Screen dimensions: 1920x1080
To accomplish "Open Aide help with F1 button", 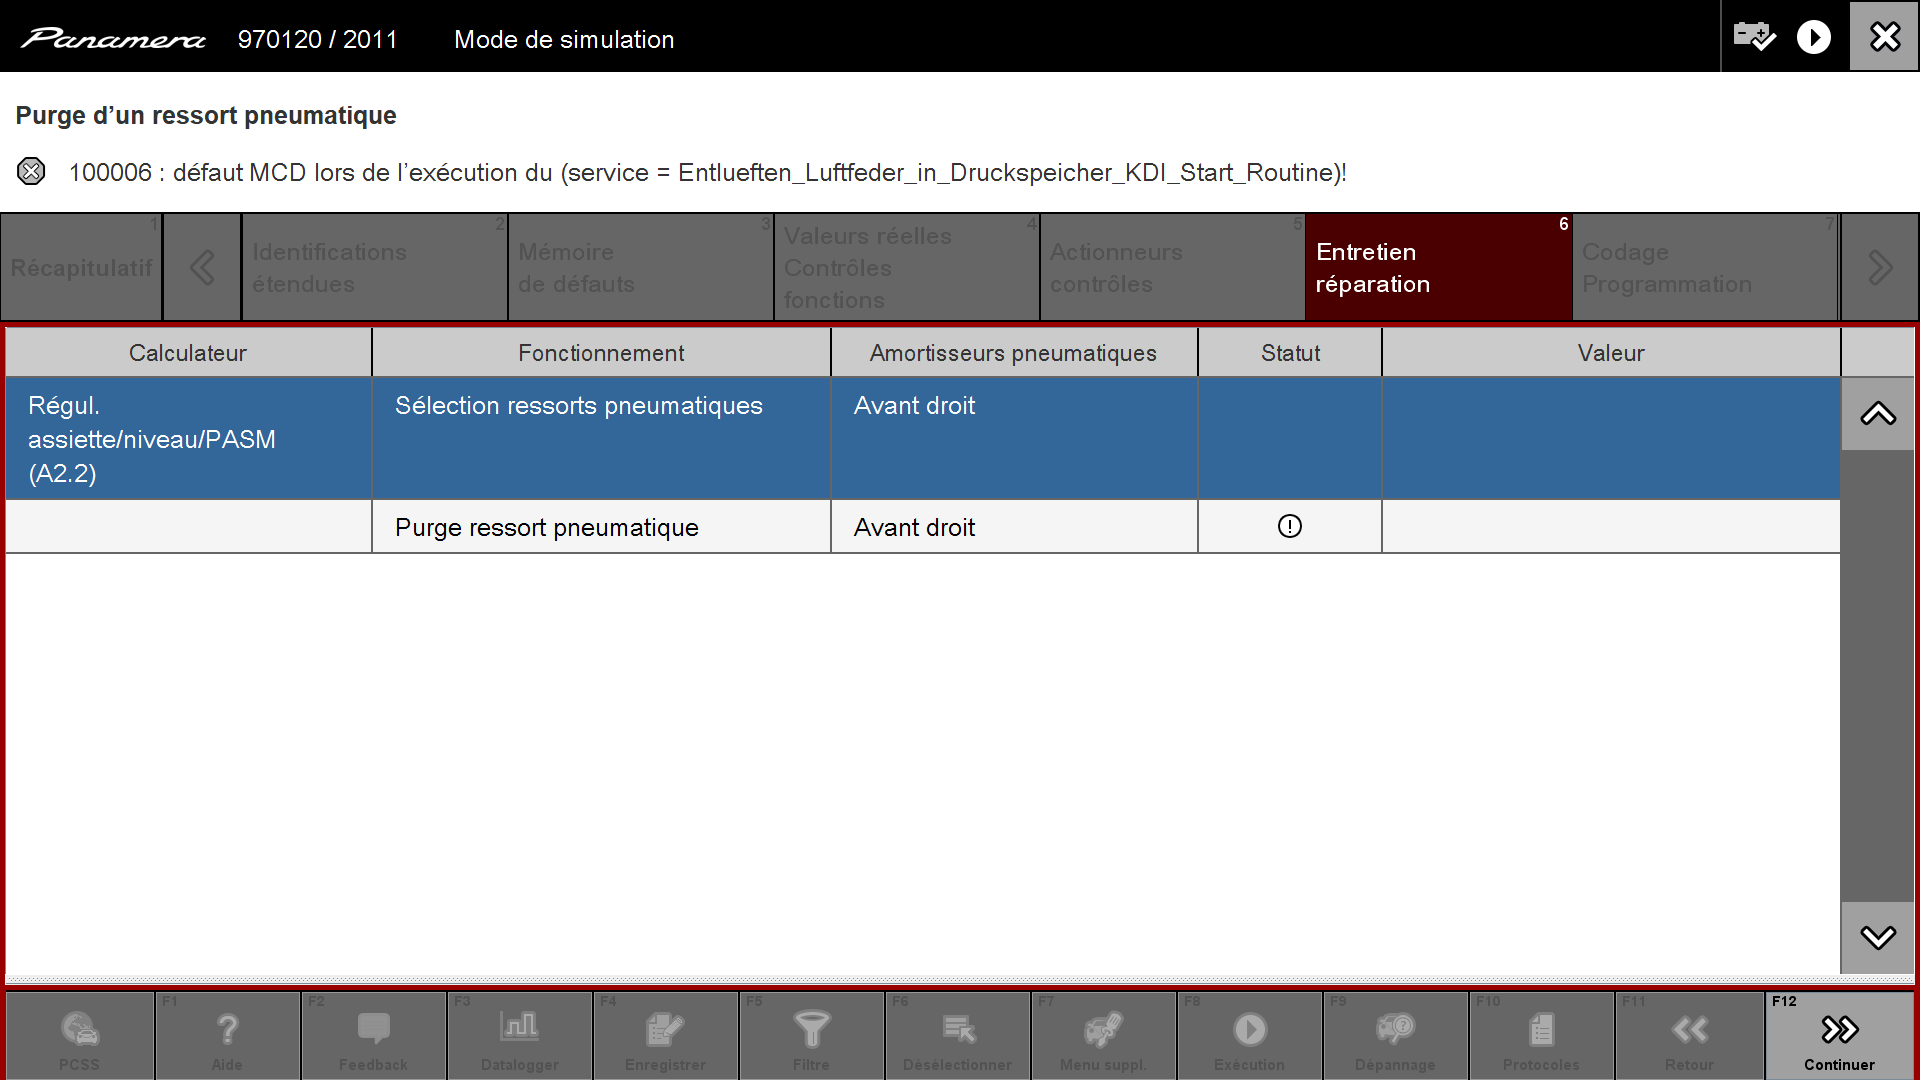I will (228, 1035).
